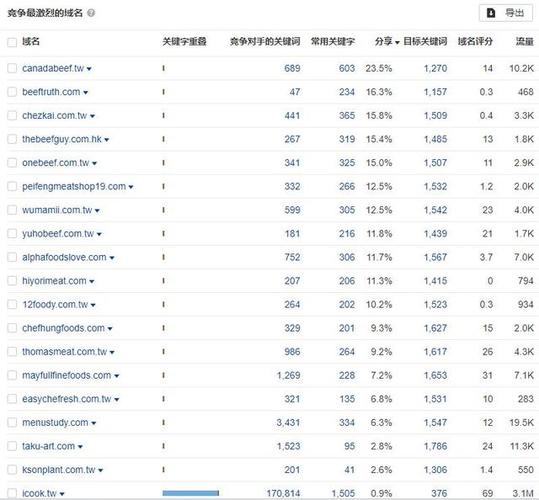
Task: Click the help icon beside the table title
Action: (91, 13)
